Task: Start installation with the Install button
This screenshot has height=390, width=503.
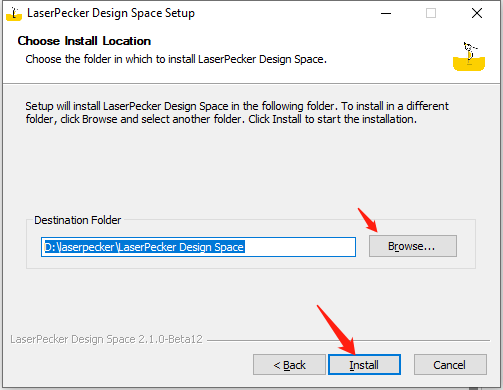Action: point(364,365)
